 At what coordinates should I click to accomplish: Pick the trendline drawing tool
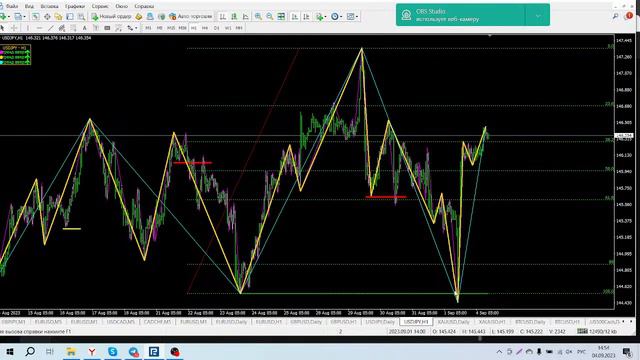[x=51, y=28]
